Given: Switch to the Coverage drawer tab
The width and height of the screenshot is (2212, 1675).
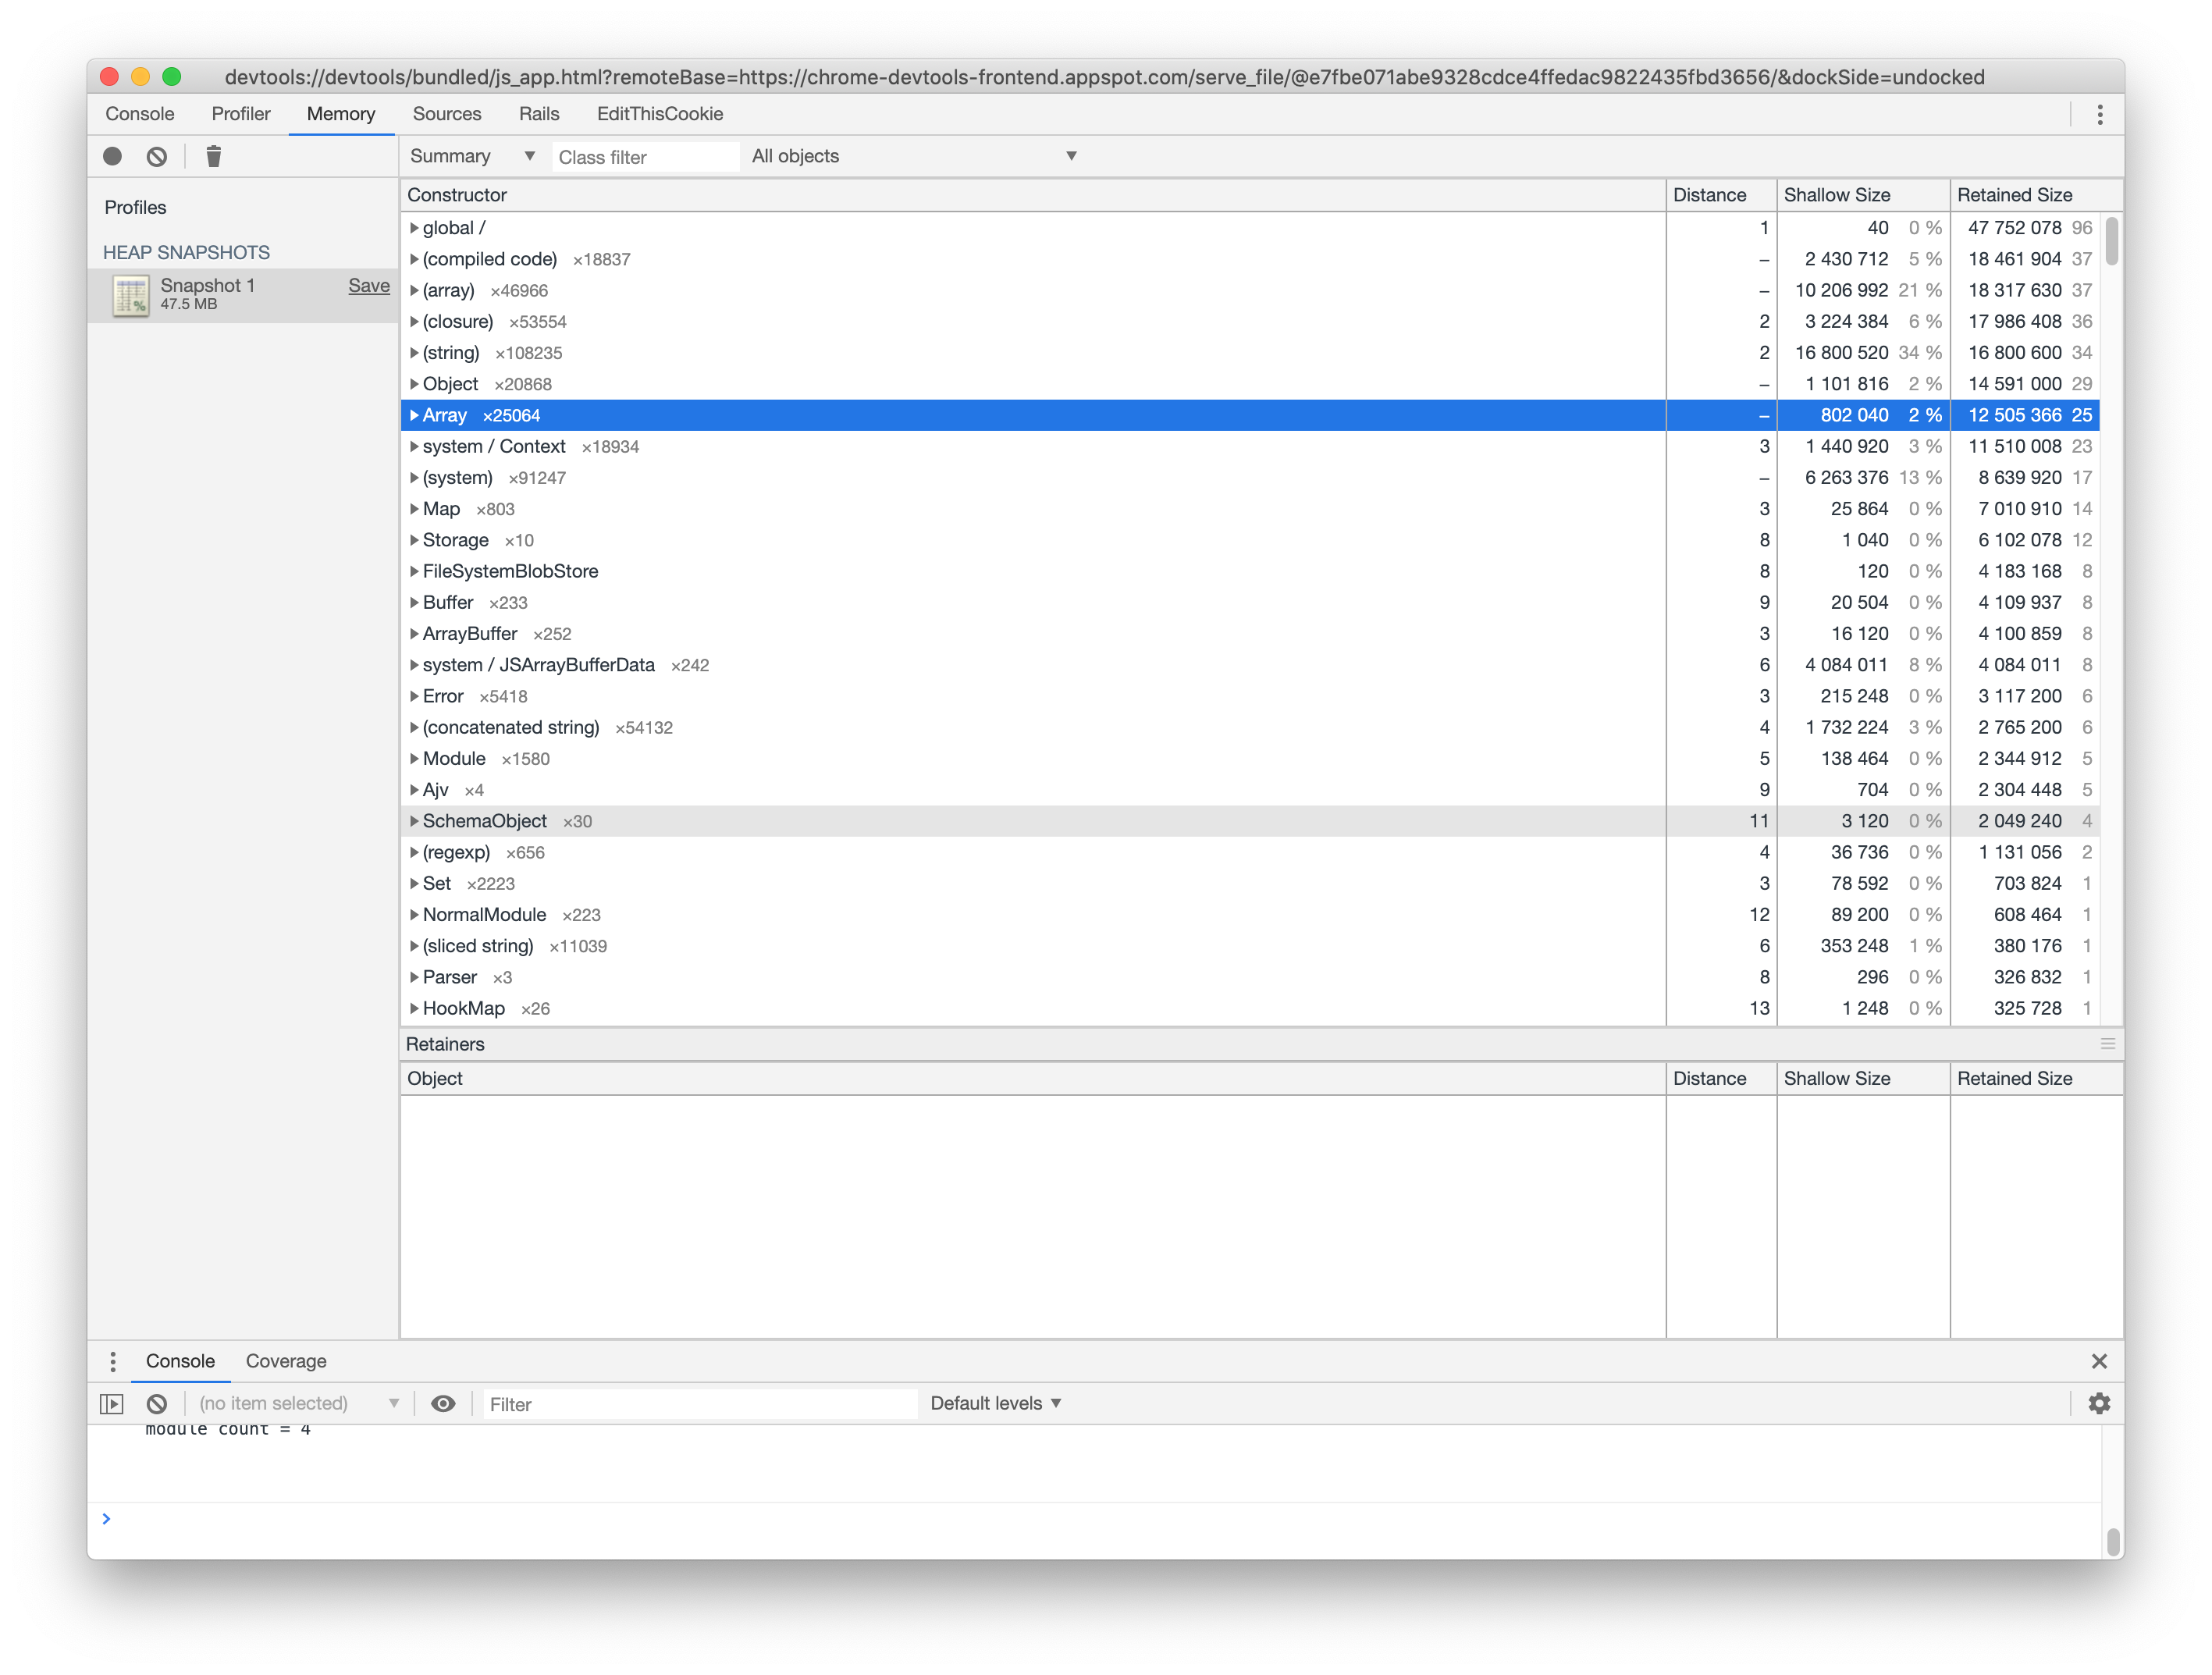Looking at the screenshot, I should 286,1361.
